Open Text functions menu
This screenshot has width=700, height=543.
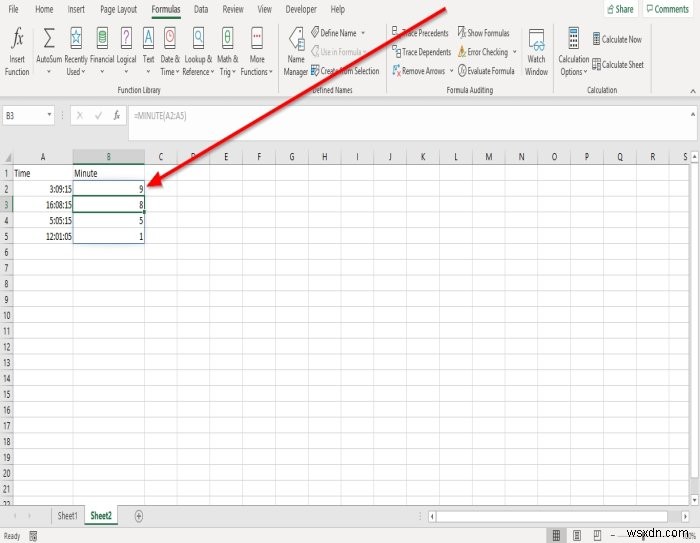coord(148,51)
